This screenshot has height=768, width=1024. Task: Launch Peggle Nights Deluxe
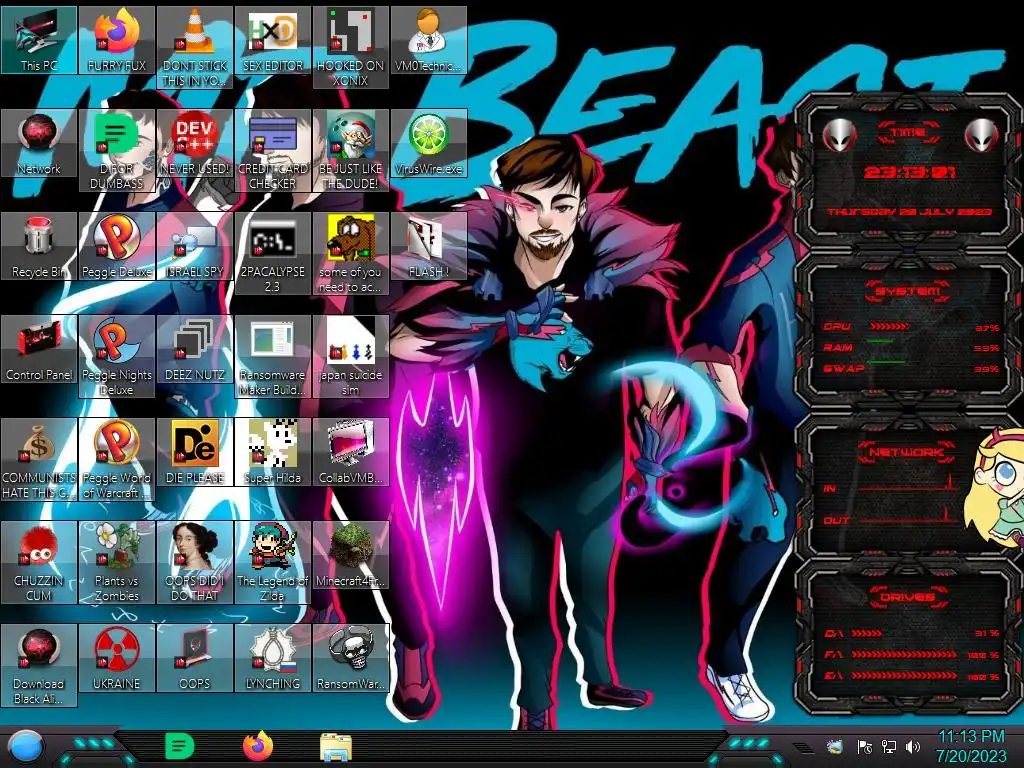point(117,357)
